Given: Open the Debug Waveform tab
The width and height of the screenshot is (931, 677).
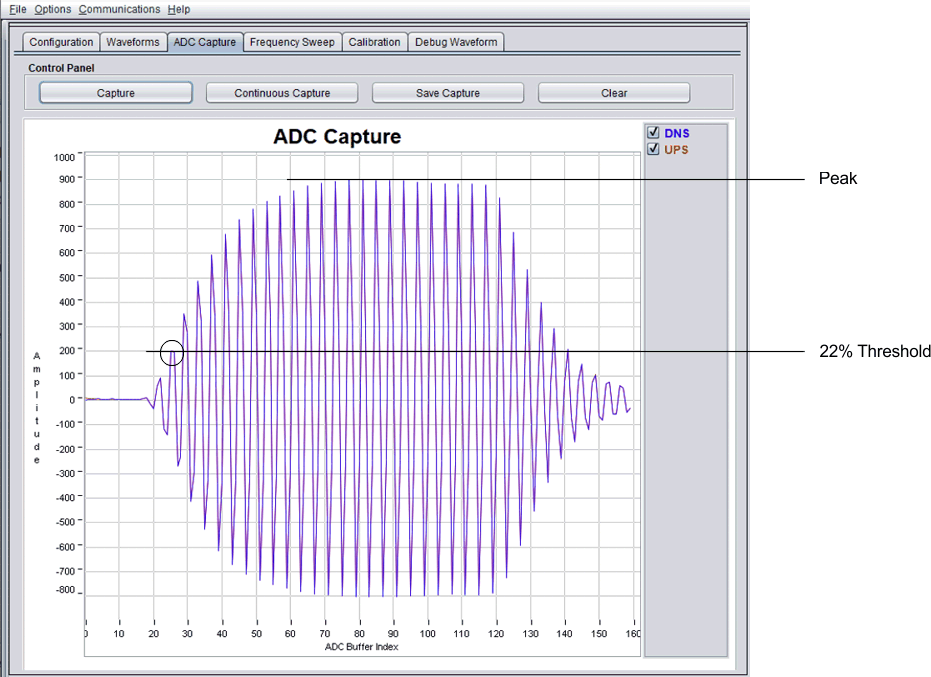Looking at the screenshot, I should coord(456,42).
